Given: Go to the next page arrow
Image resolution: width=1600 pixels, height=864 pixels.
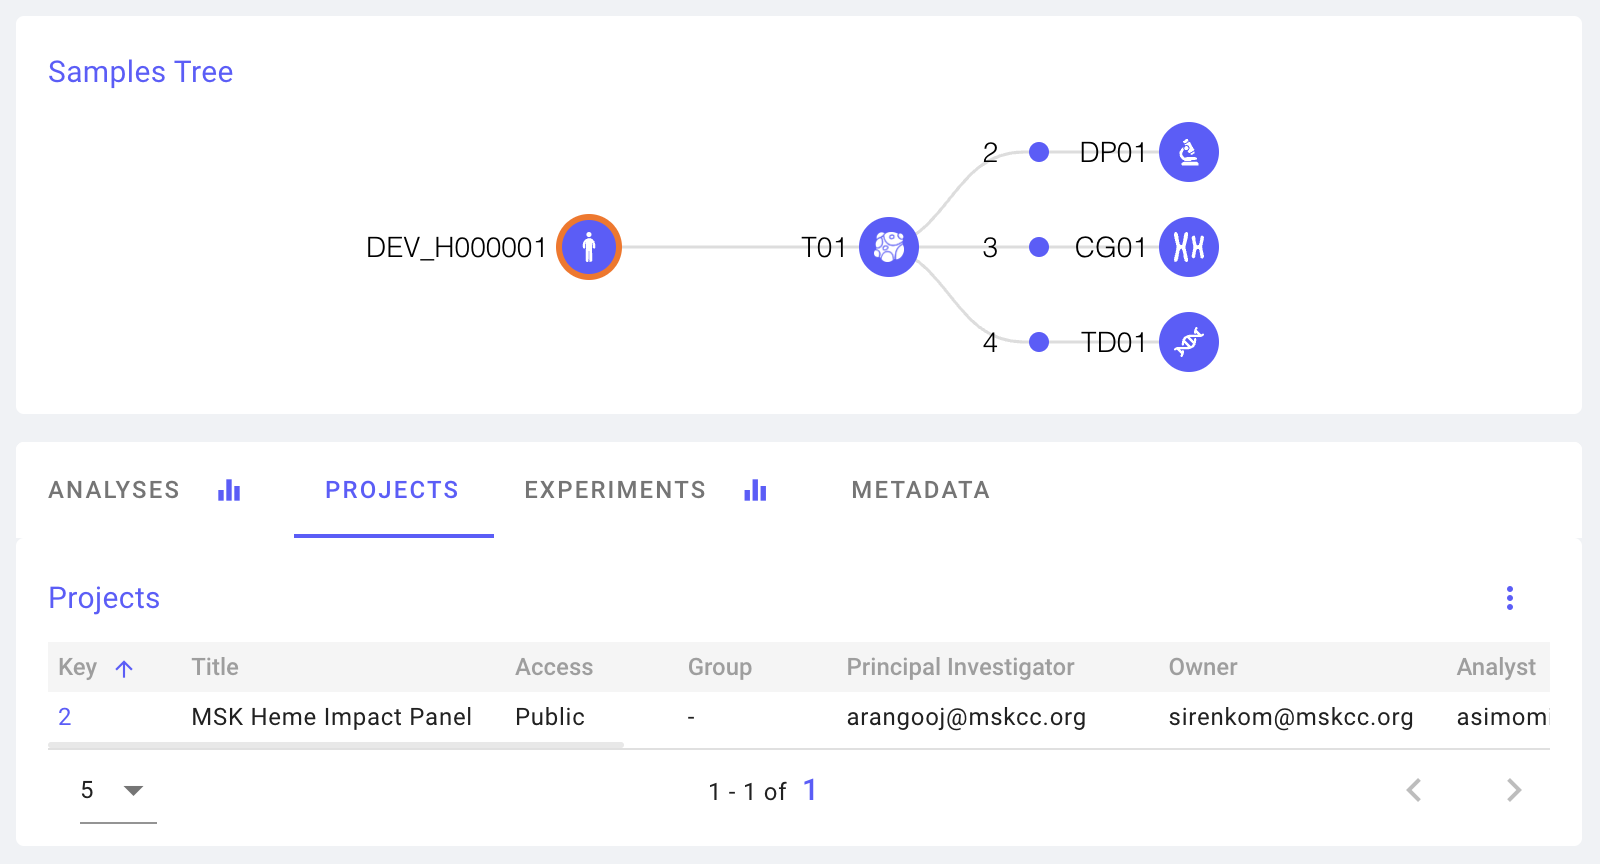Looking at the screenshot, I should point(1514,791).
